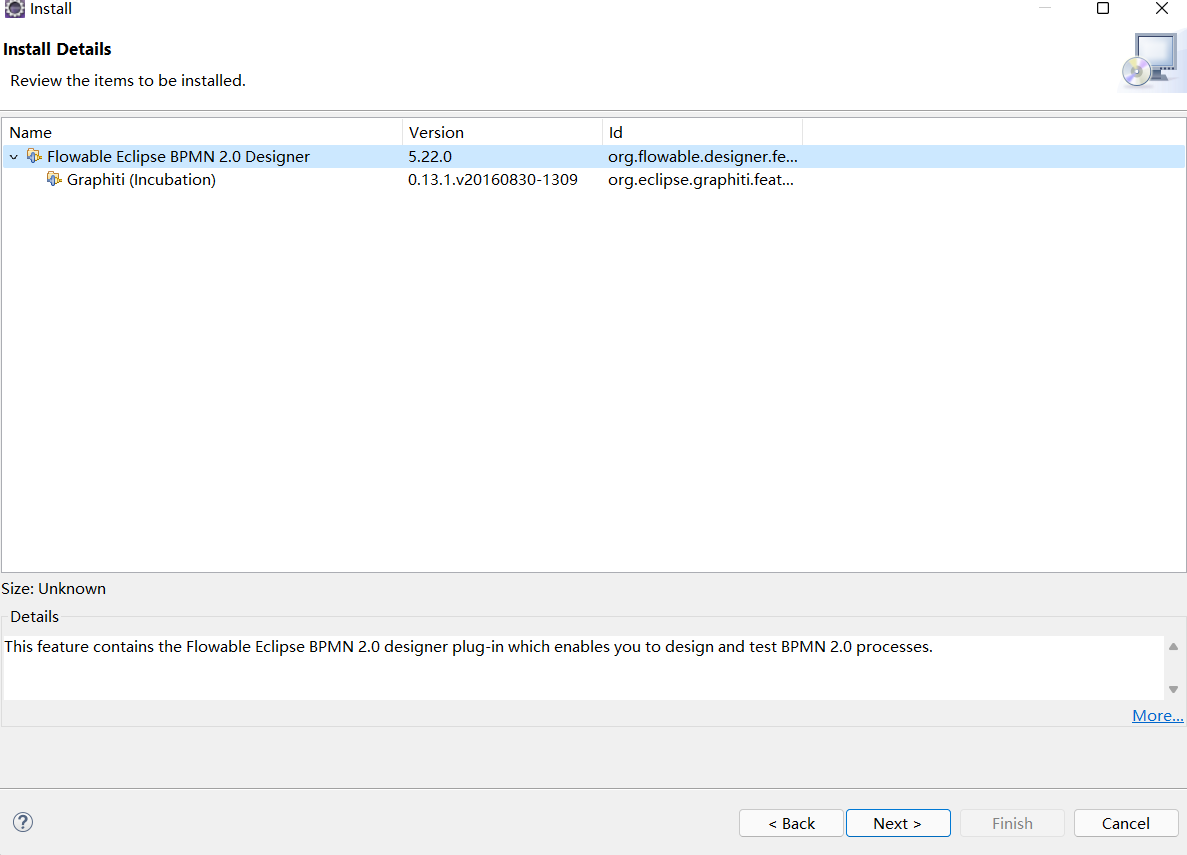1187x855 pixels.
Task: Select the Flowable Eclipse BPMN 2.0 Designer row
Action: click(x=200, y=156)
